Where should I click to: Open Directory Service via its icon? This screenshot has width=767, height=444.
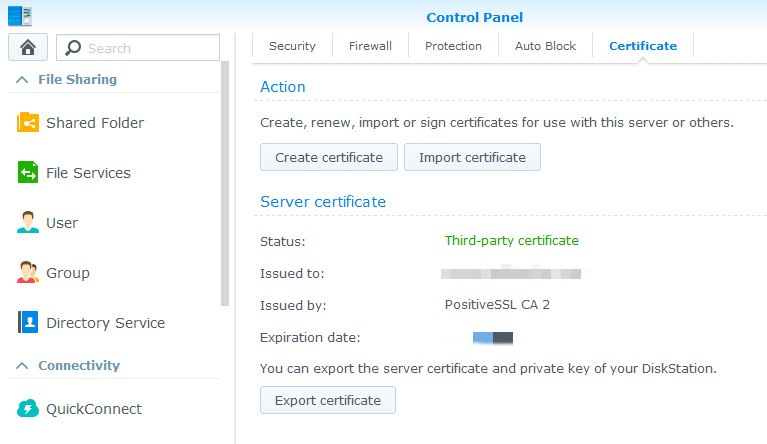28,323
